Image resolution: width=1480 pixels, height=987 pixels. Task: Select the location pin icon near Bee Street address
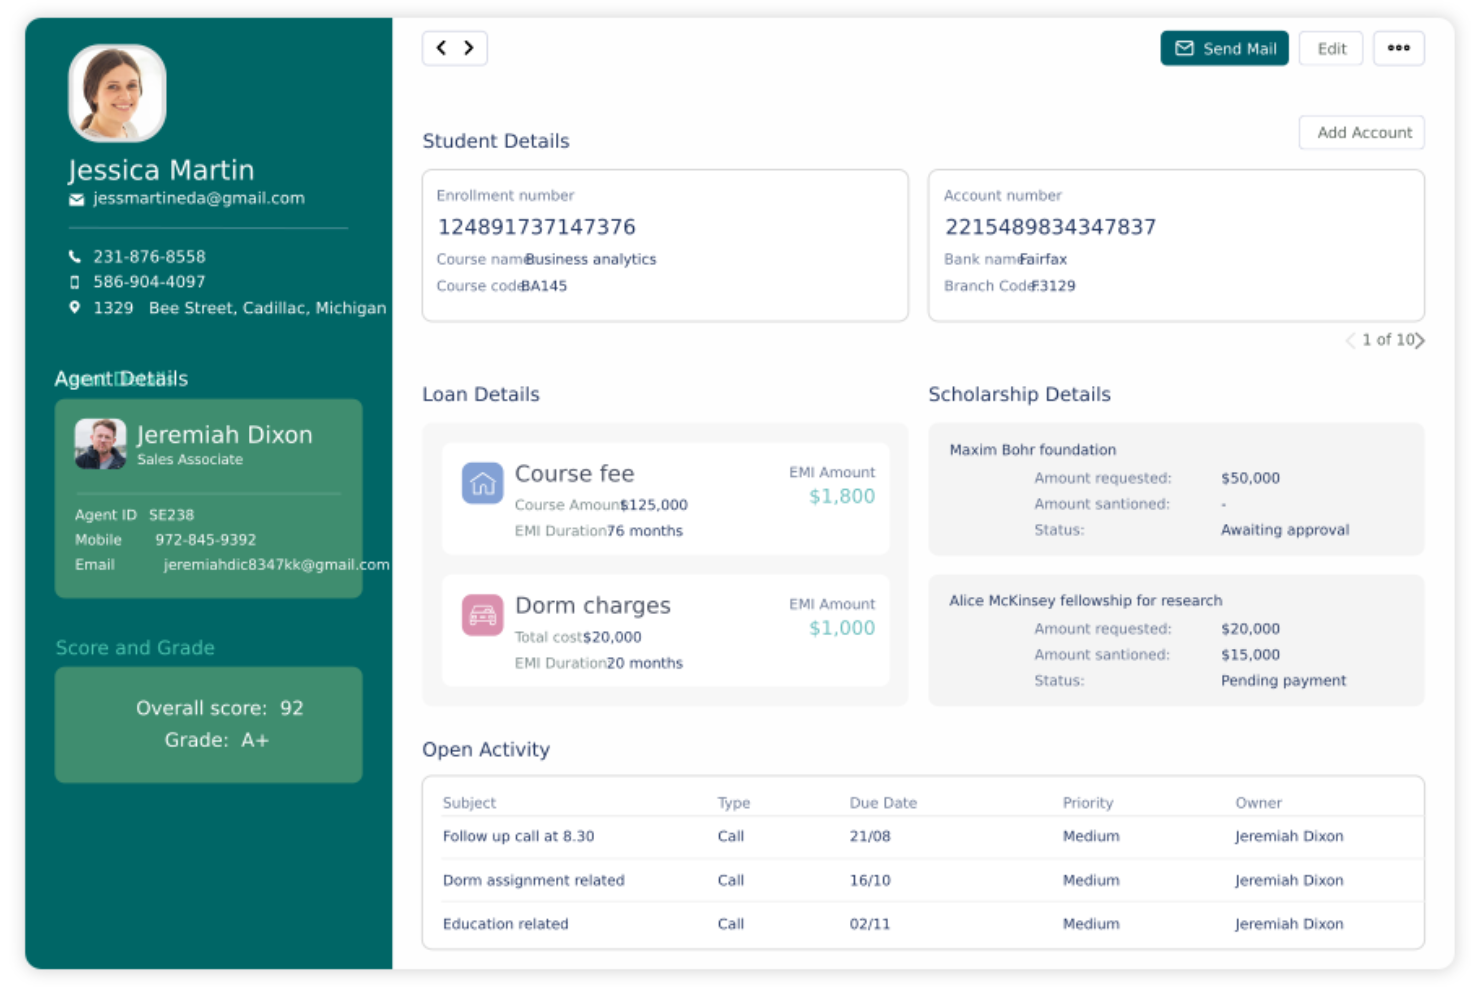click(x=74, y=307)
